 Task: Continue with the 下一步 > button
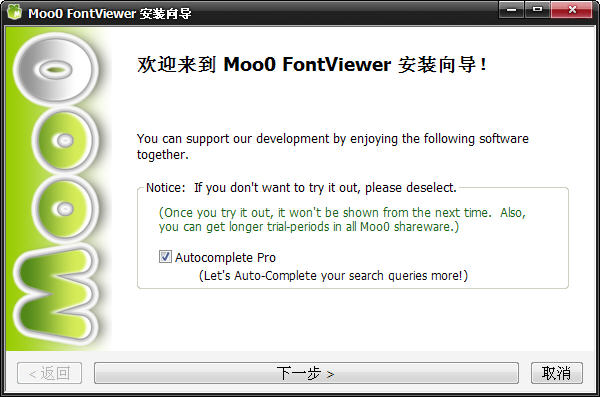tap(306, 373)
